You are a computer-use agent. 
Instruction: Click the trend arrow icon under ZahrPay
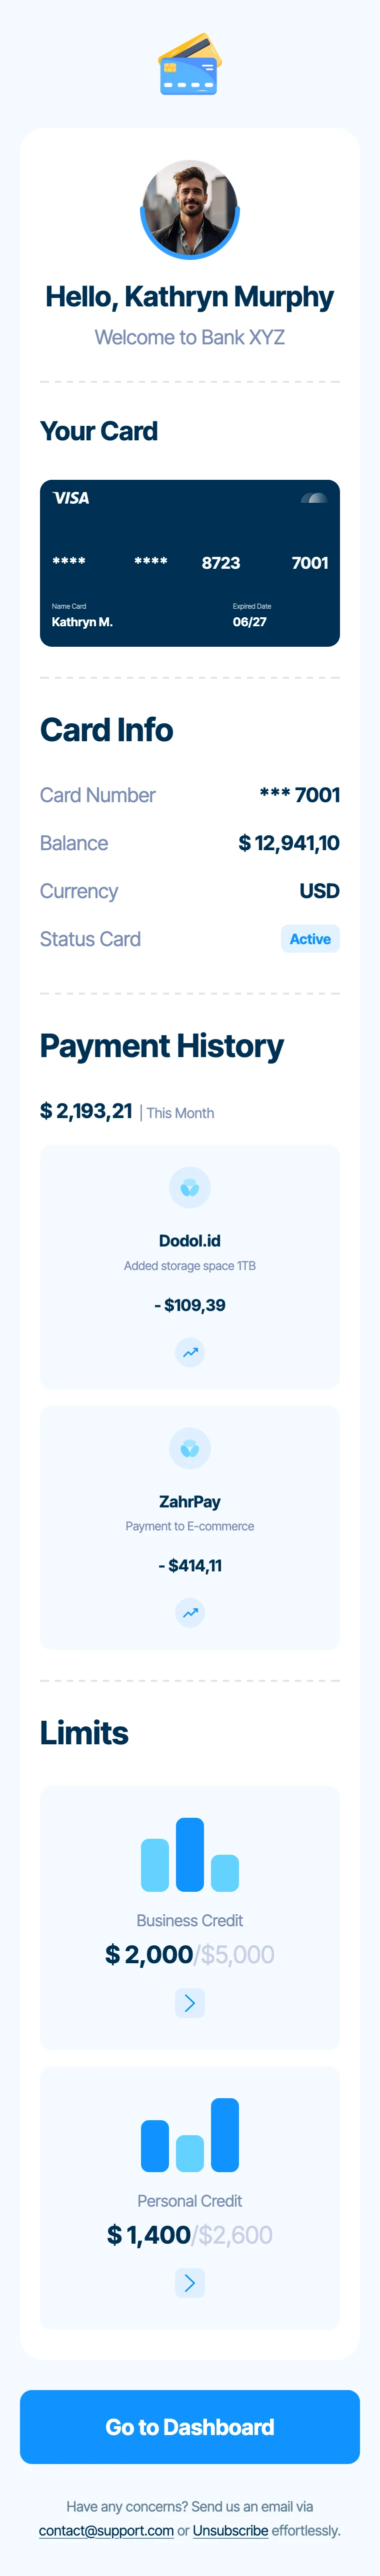point(190,1612)
